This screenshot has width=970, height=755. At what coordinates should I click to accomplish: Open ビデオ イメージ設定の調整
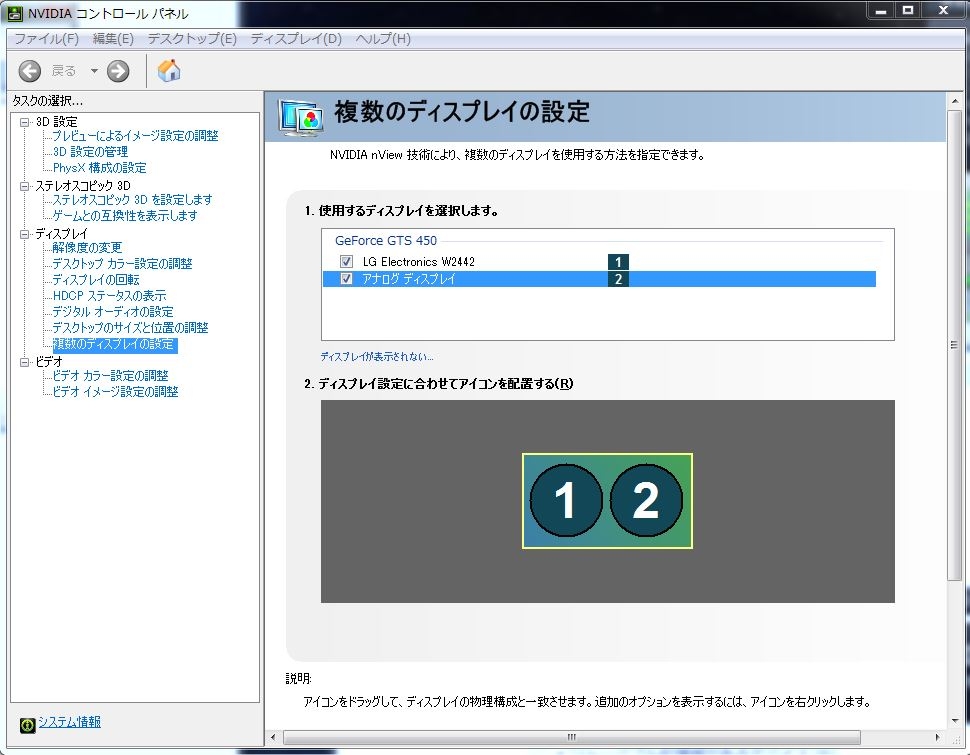(x=116, y=392)
